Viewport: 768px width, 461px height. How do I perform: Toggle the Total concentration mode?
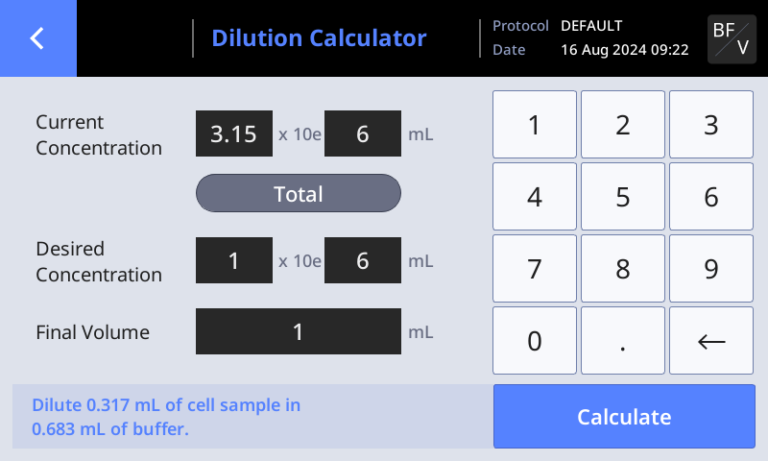[298, 193]
